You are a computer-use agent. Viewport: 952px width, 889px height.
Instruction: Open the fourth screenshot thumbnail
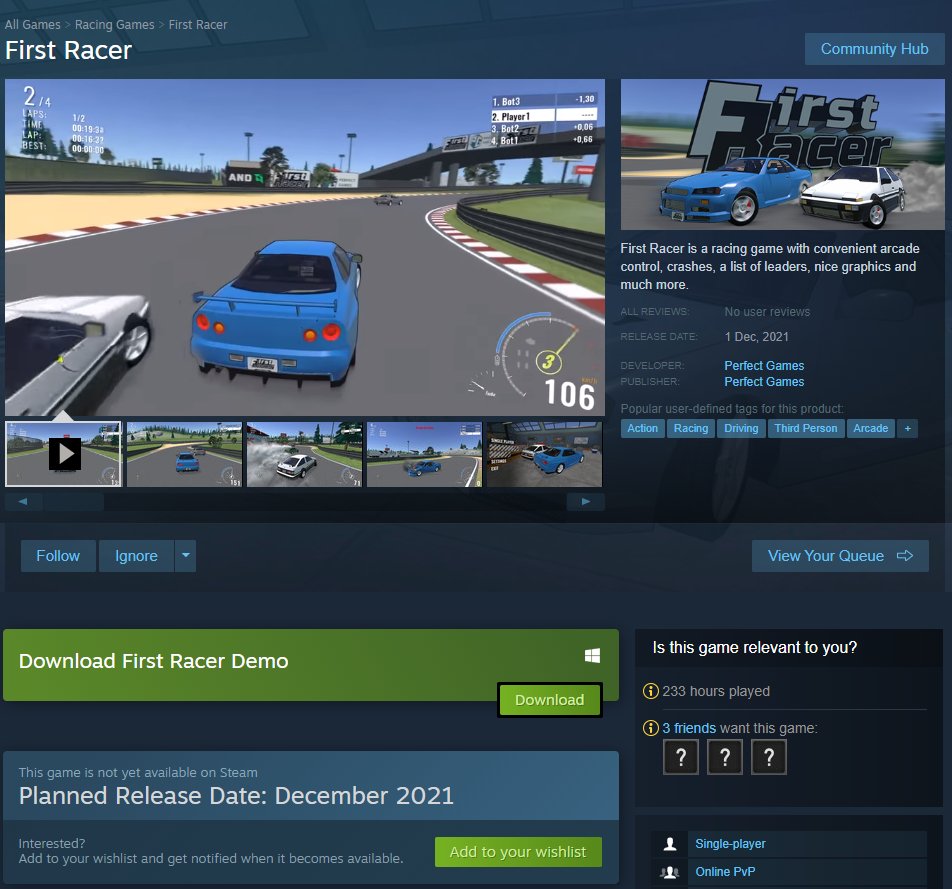click(424, 454)
